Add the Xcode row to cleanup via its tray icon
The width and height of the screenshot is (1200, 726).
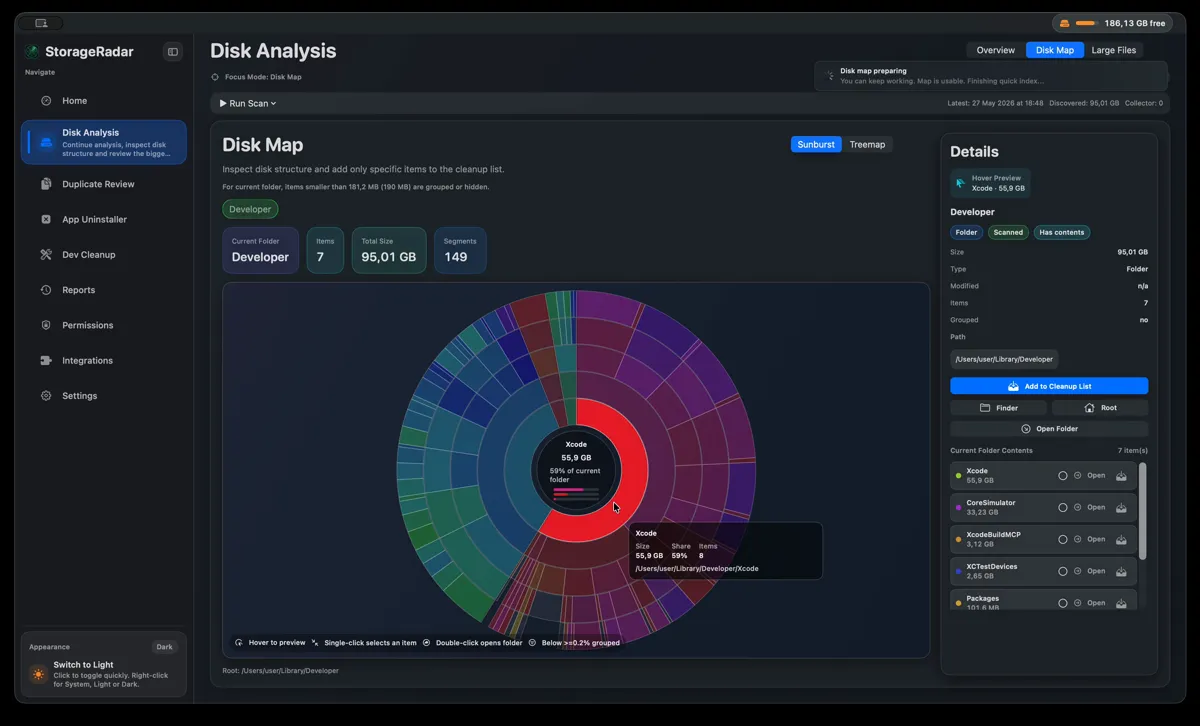click(1121, 476)
